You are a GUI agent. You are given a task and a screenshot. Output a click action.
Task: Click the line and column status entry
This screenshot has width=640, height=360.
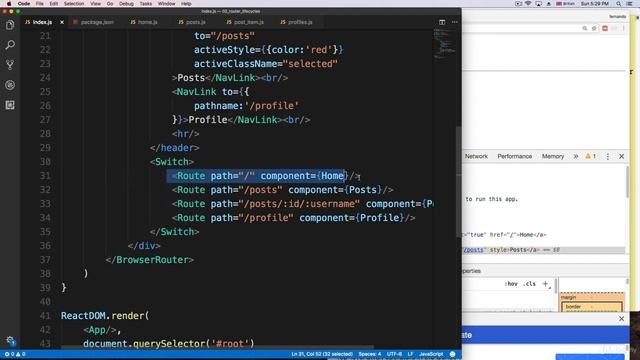[322, 354]
